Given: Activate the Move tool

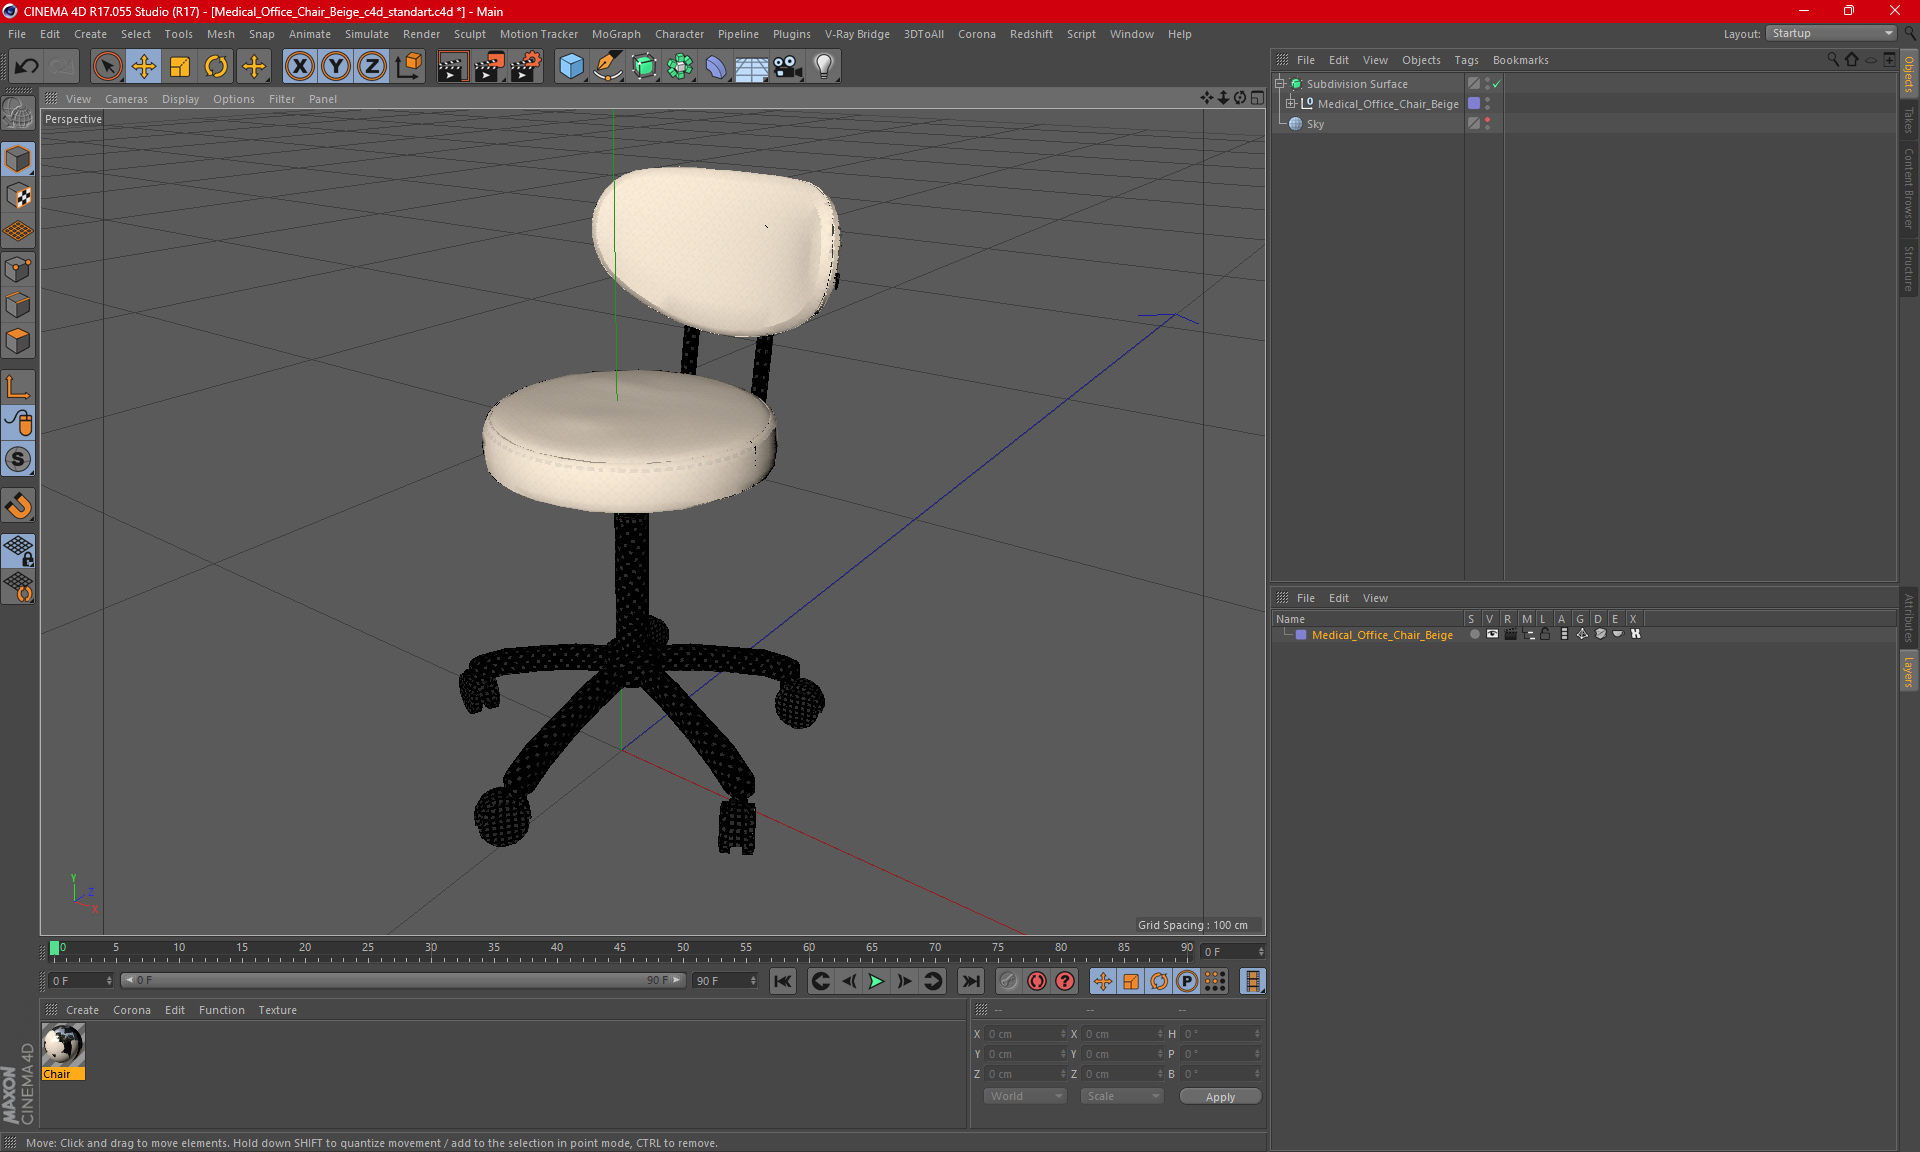Looking at the screenshot, I should [x=144, y=66].
